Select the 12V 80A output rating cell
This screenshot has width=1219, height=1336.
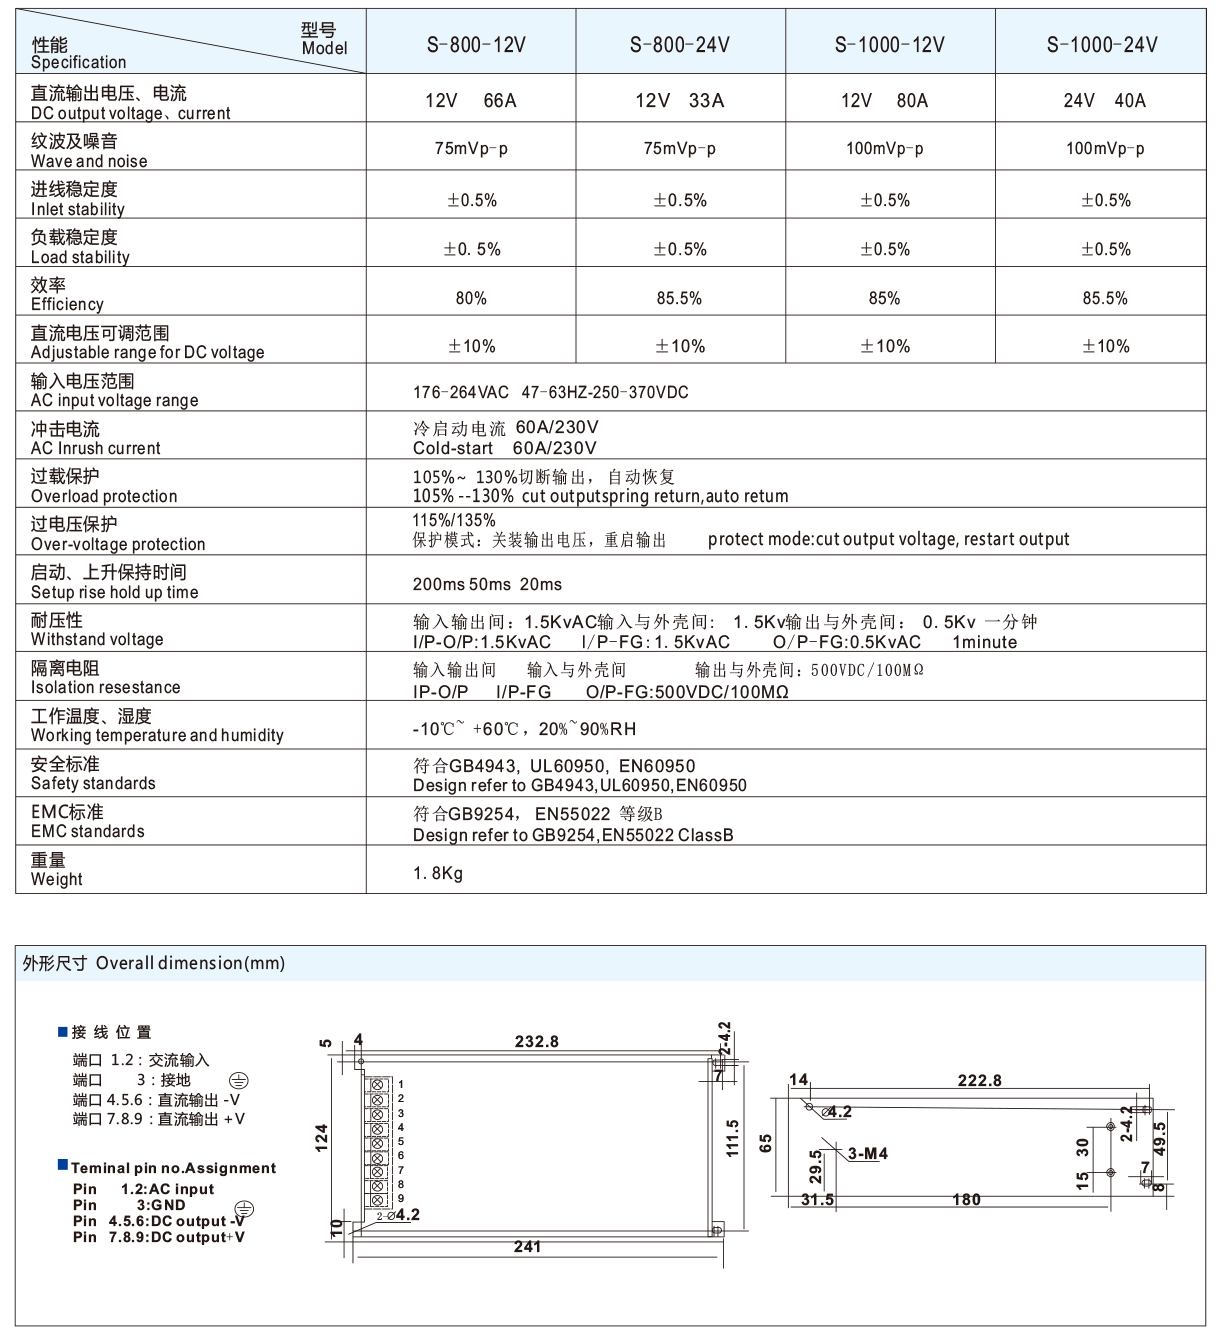point(885,100)
